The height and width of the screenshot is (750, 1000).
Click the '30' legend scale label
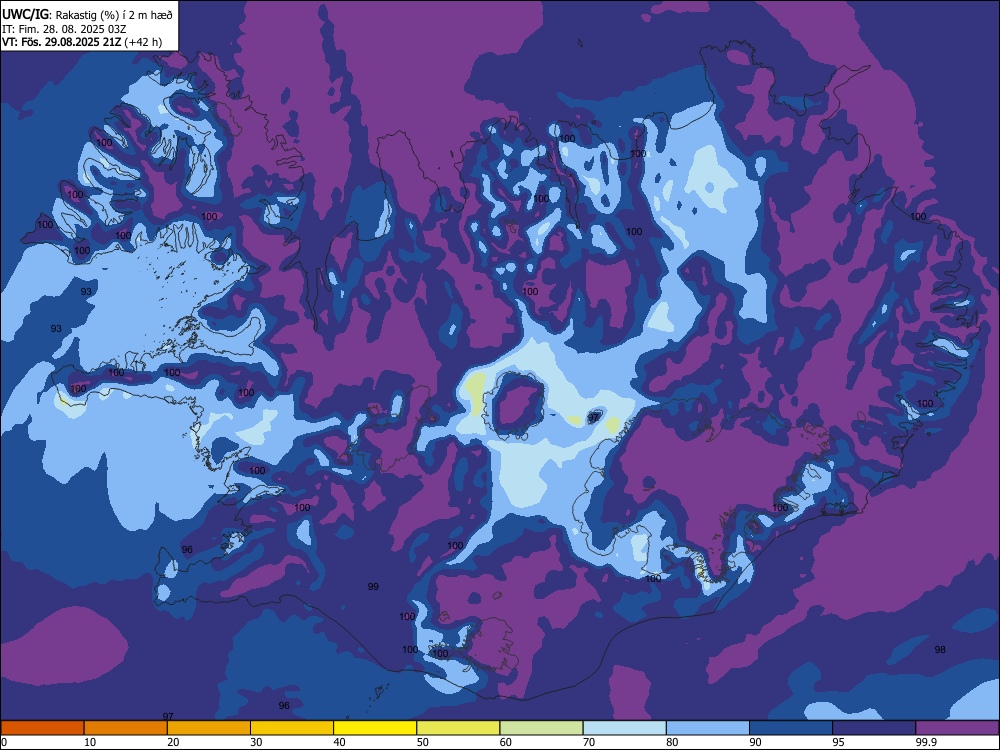[x=256, y=742]
